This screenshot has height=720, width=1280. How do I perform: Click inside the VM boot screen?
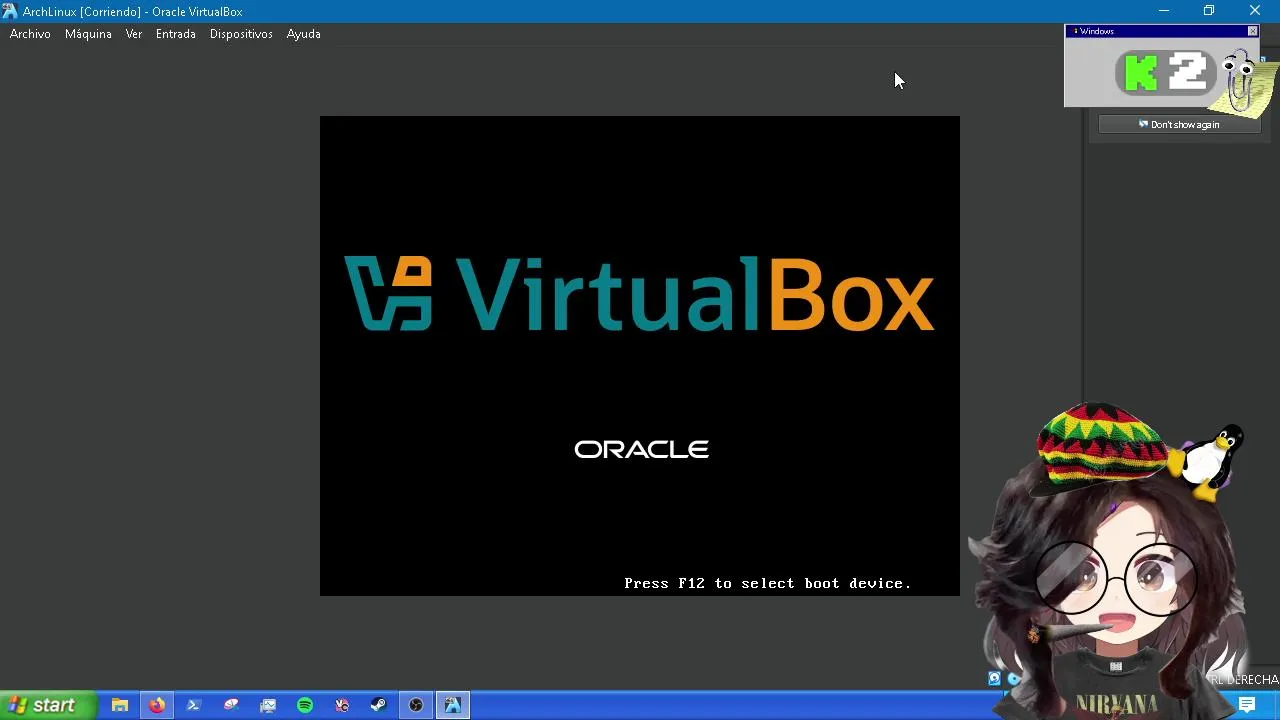(640, 356)
